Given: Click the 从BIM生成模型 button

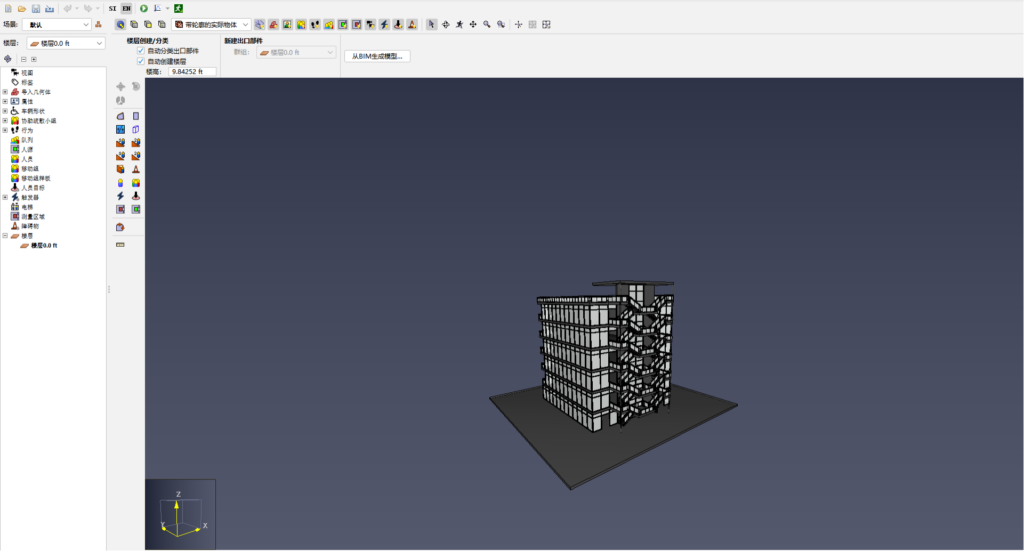Looking at the screenshot, I should pyautogui.click(x=376, y=56).
